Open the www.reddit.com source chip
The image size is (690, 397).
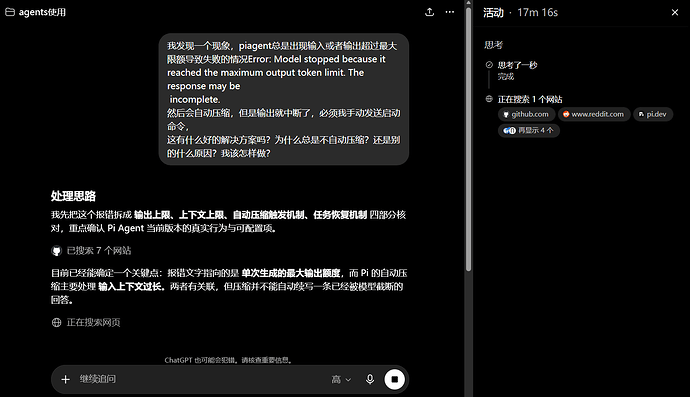click(594, 114)
